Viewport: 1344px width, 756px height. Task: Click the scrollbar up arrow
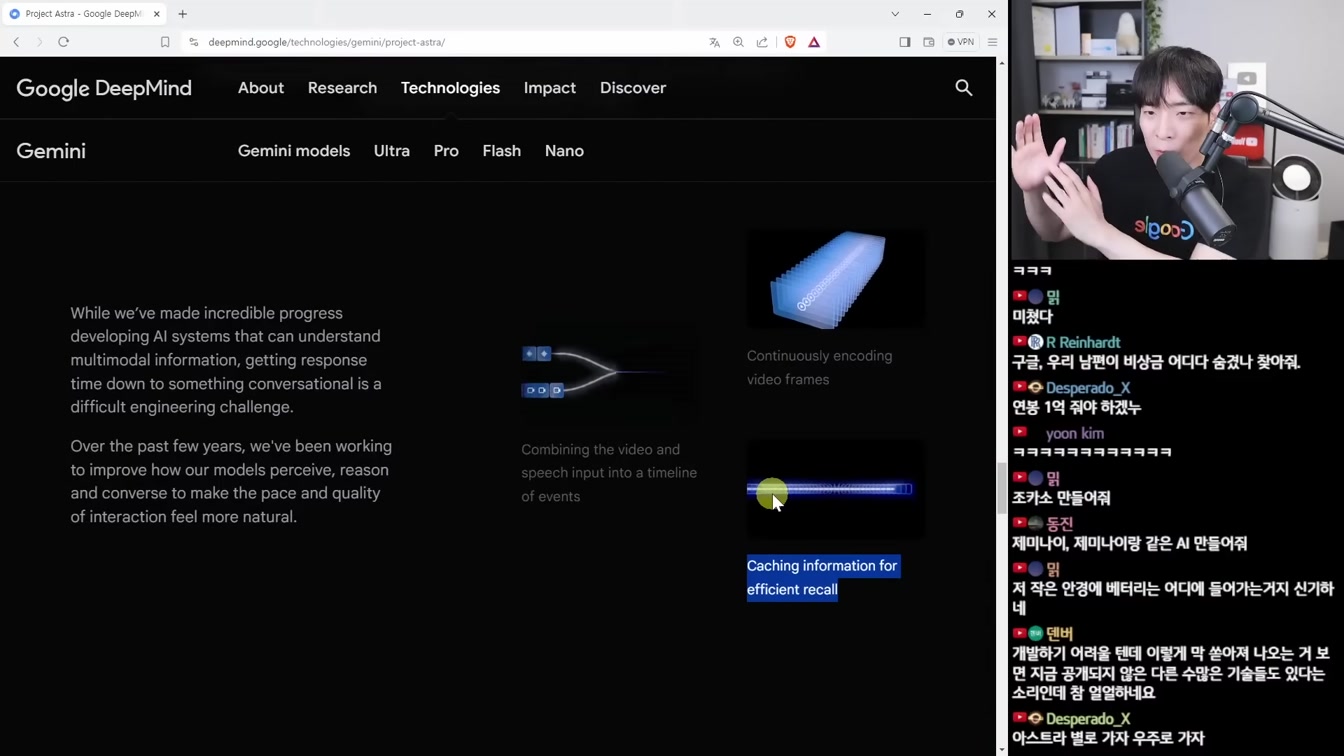tap(1001, 63)
